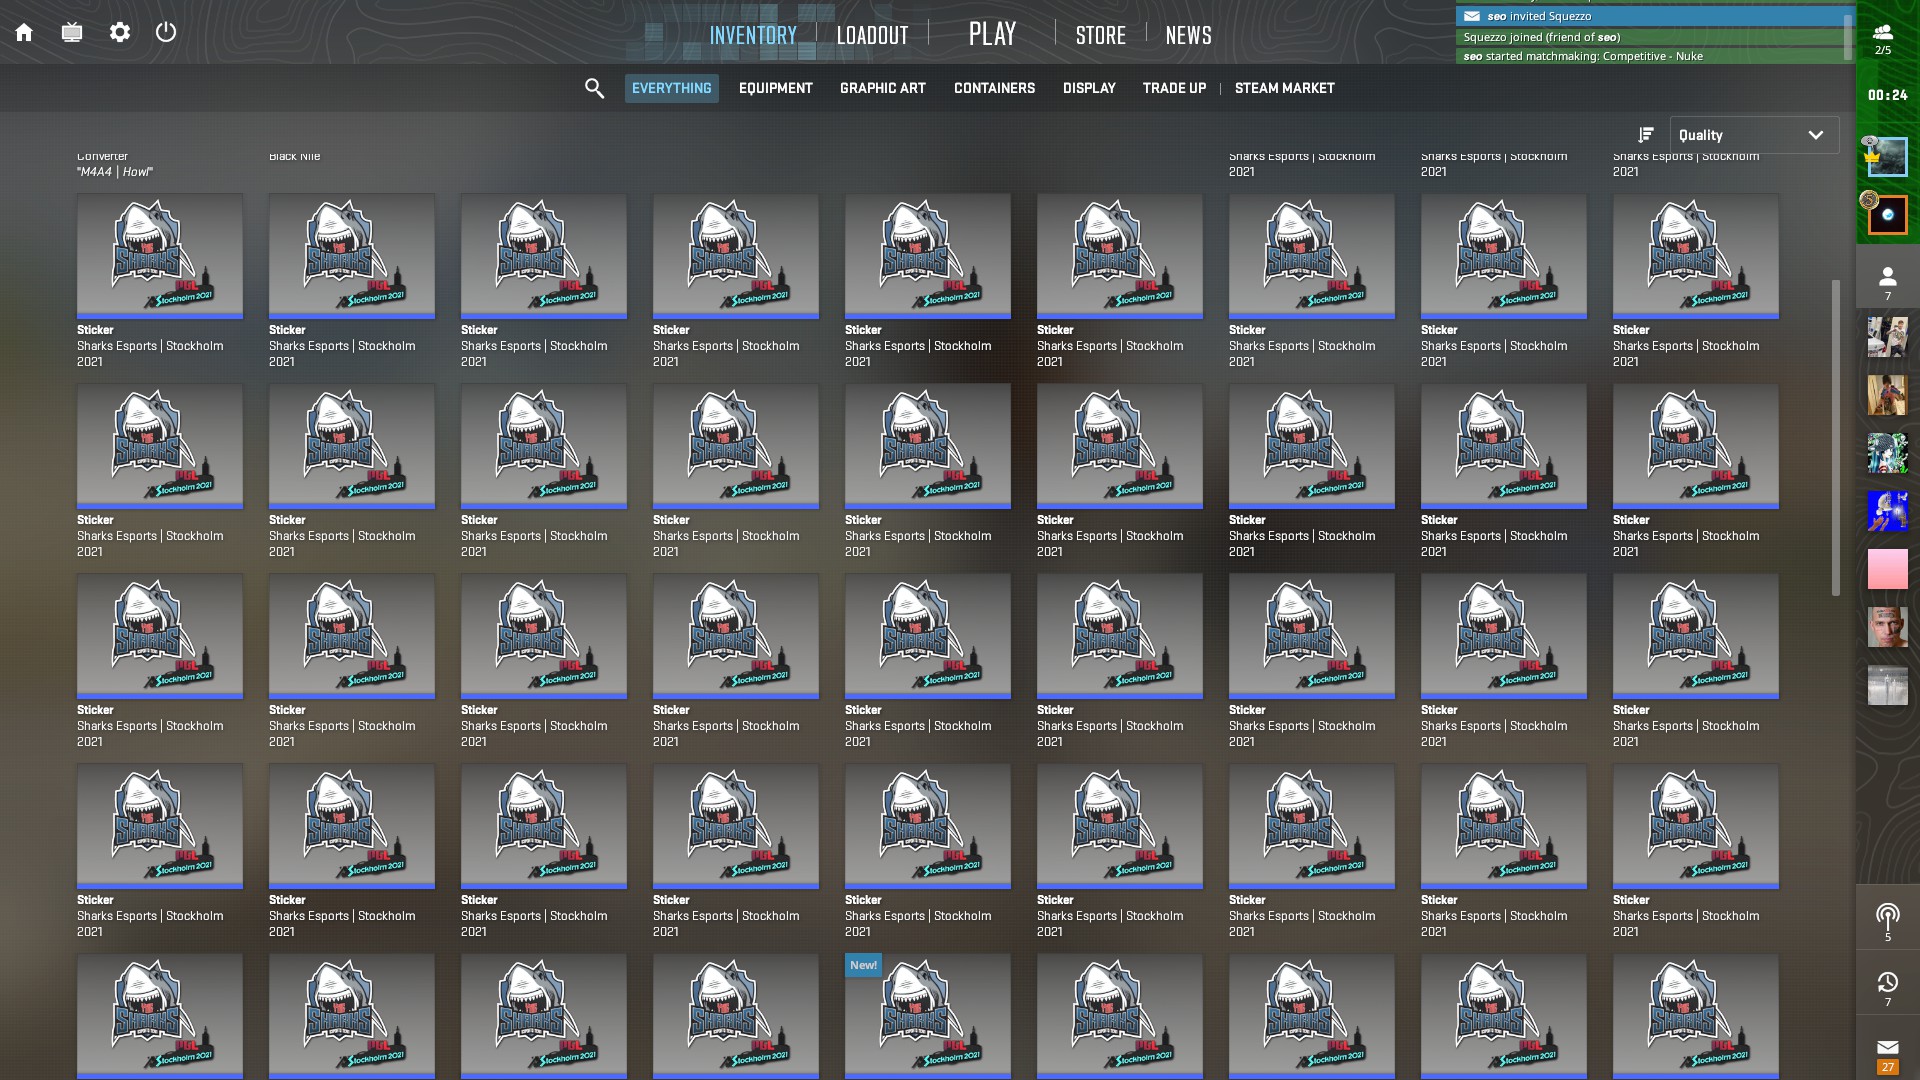
Task: Open the inventory search magnifier
Action: (x=594, y=88)
